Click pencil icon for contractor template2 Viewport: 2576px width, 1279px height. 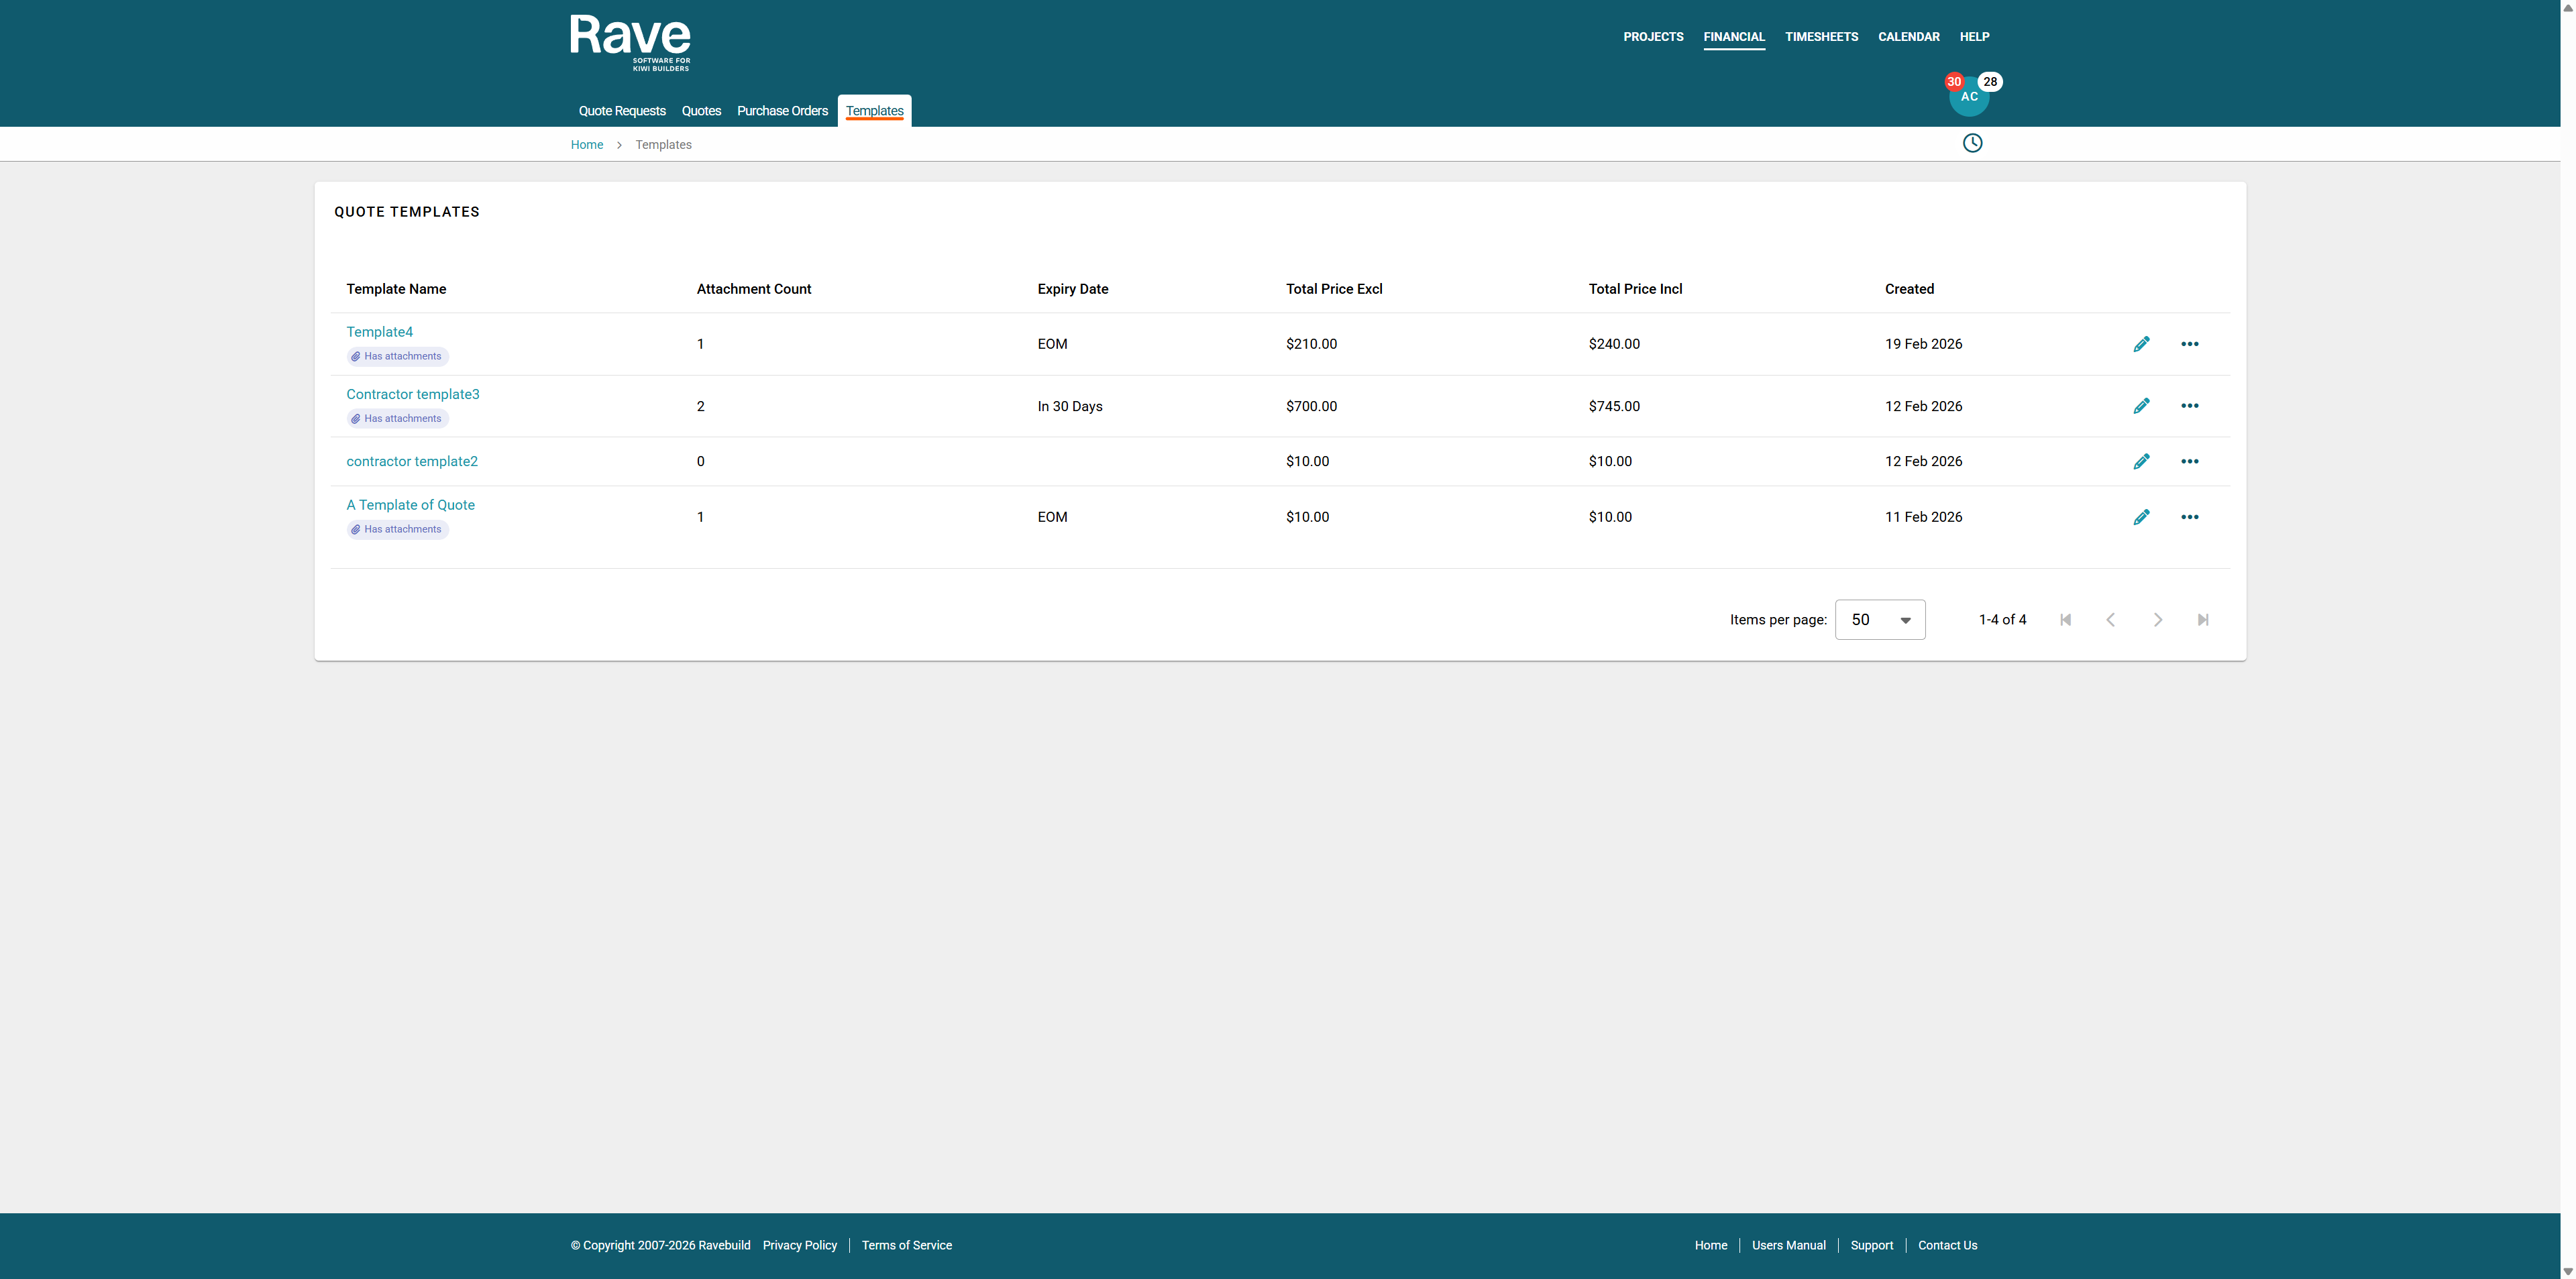point(2141,461)
